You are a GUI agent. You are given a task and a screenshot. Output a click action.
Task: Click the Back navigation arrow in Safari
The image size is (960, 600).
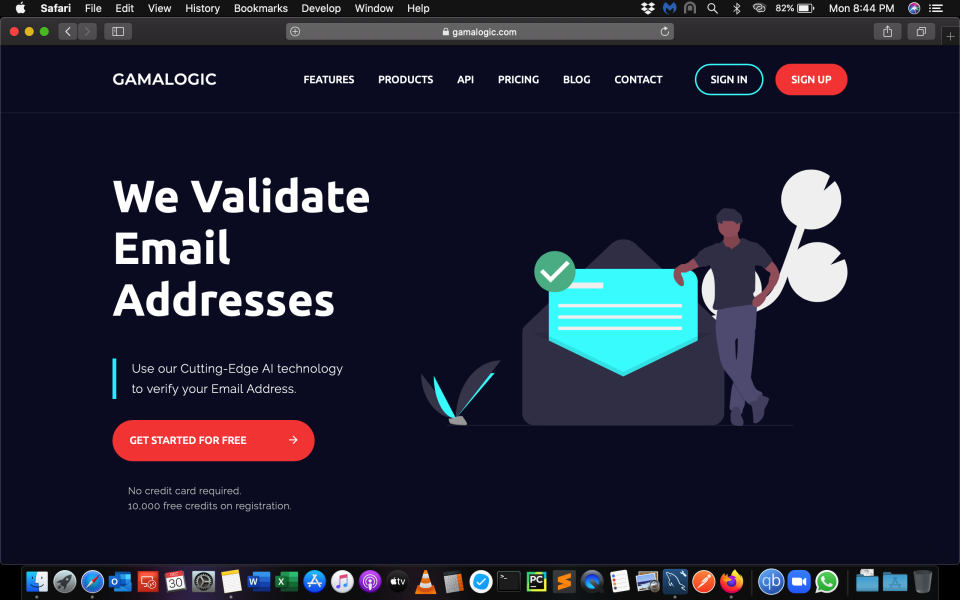tap(67, 31)
